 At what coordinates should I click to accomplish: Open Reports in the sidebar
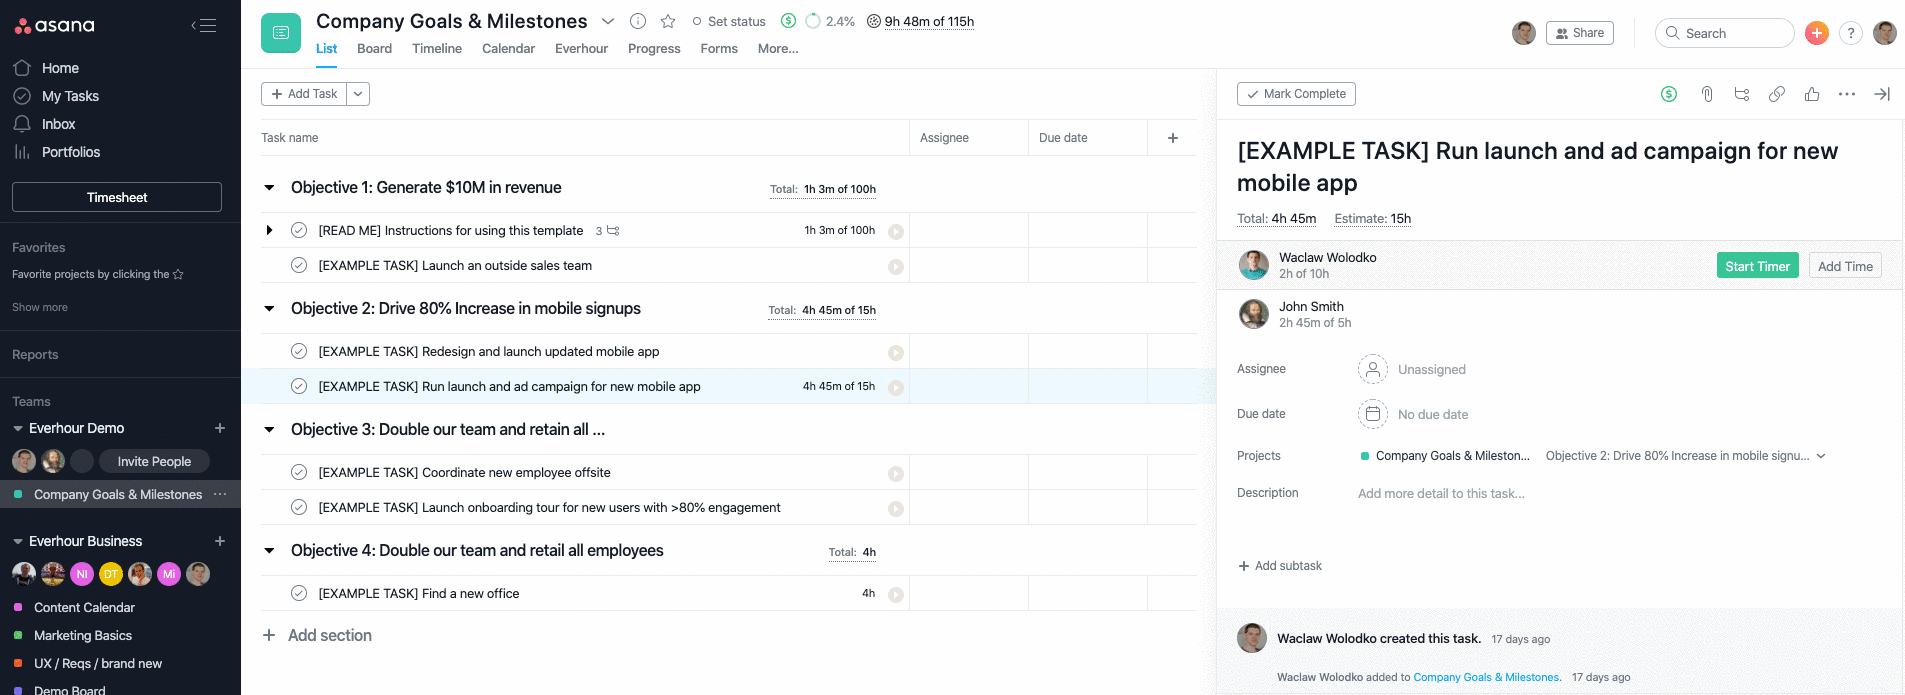point(35,354)
